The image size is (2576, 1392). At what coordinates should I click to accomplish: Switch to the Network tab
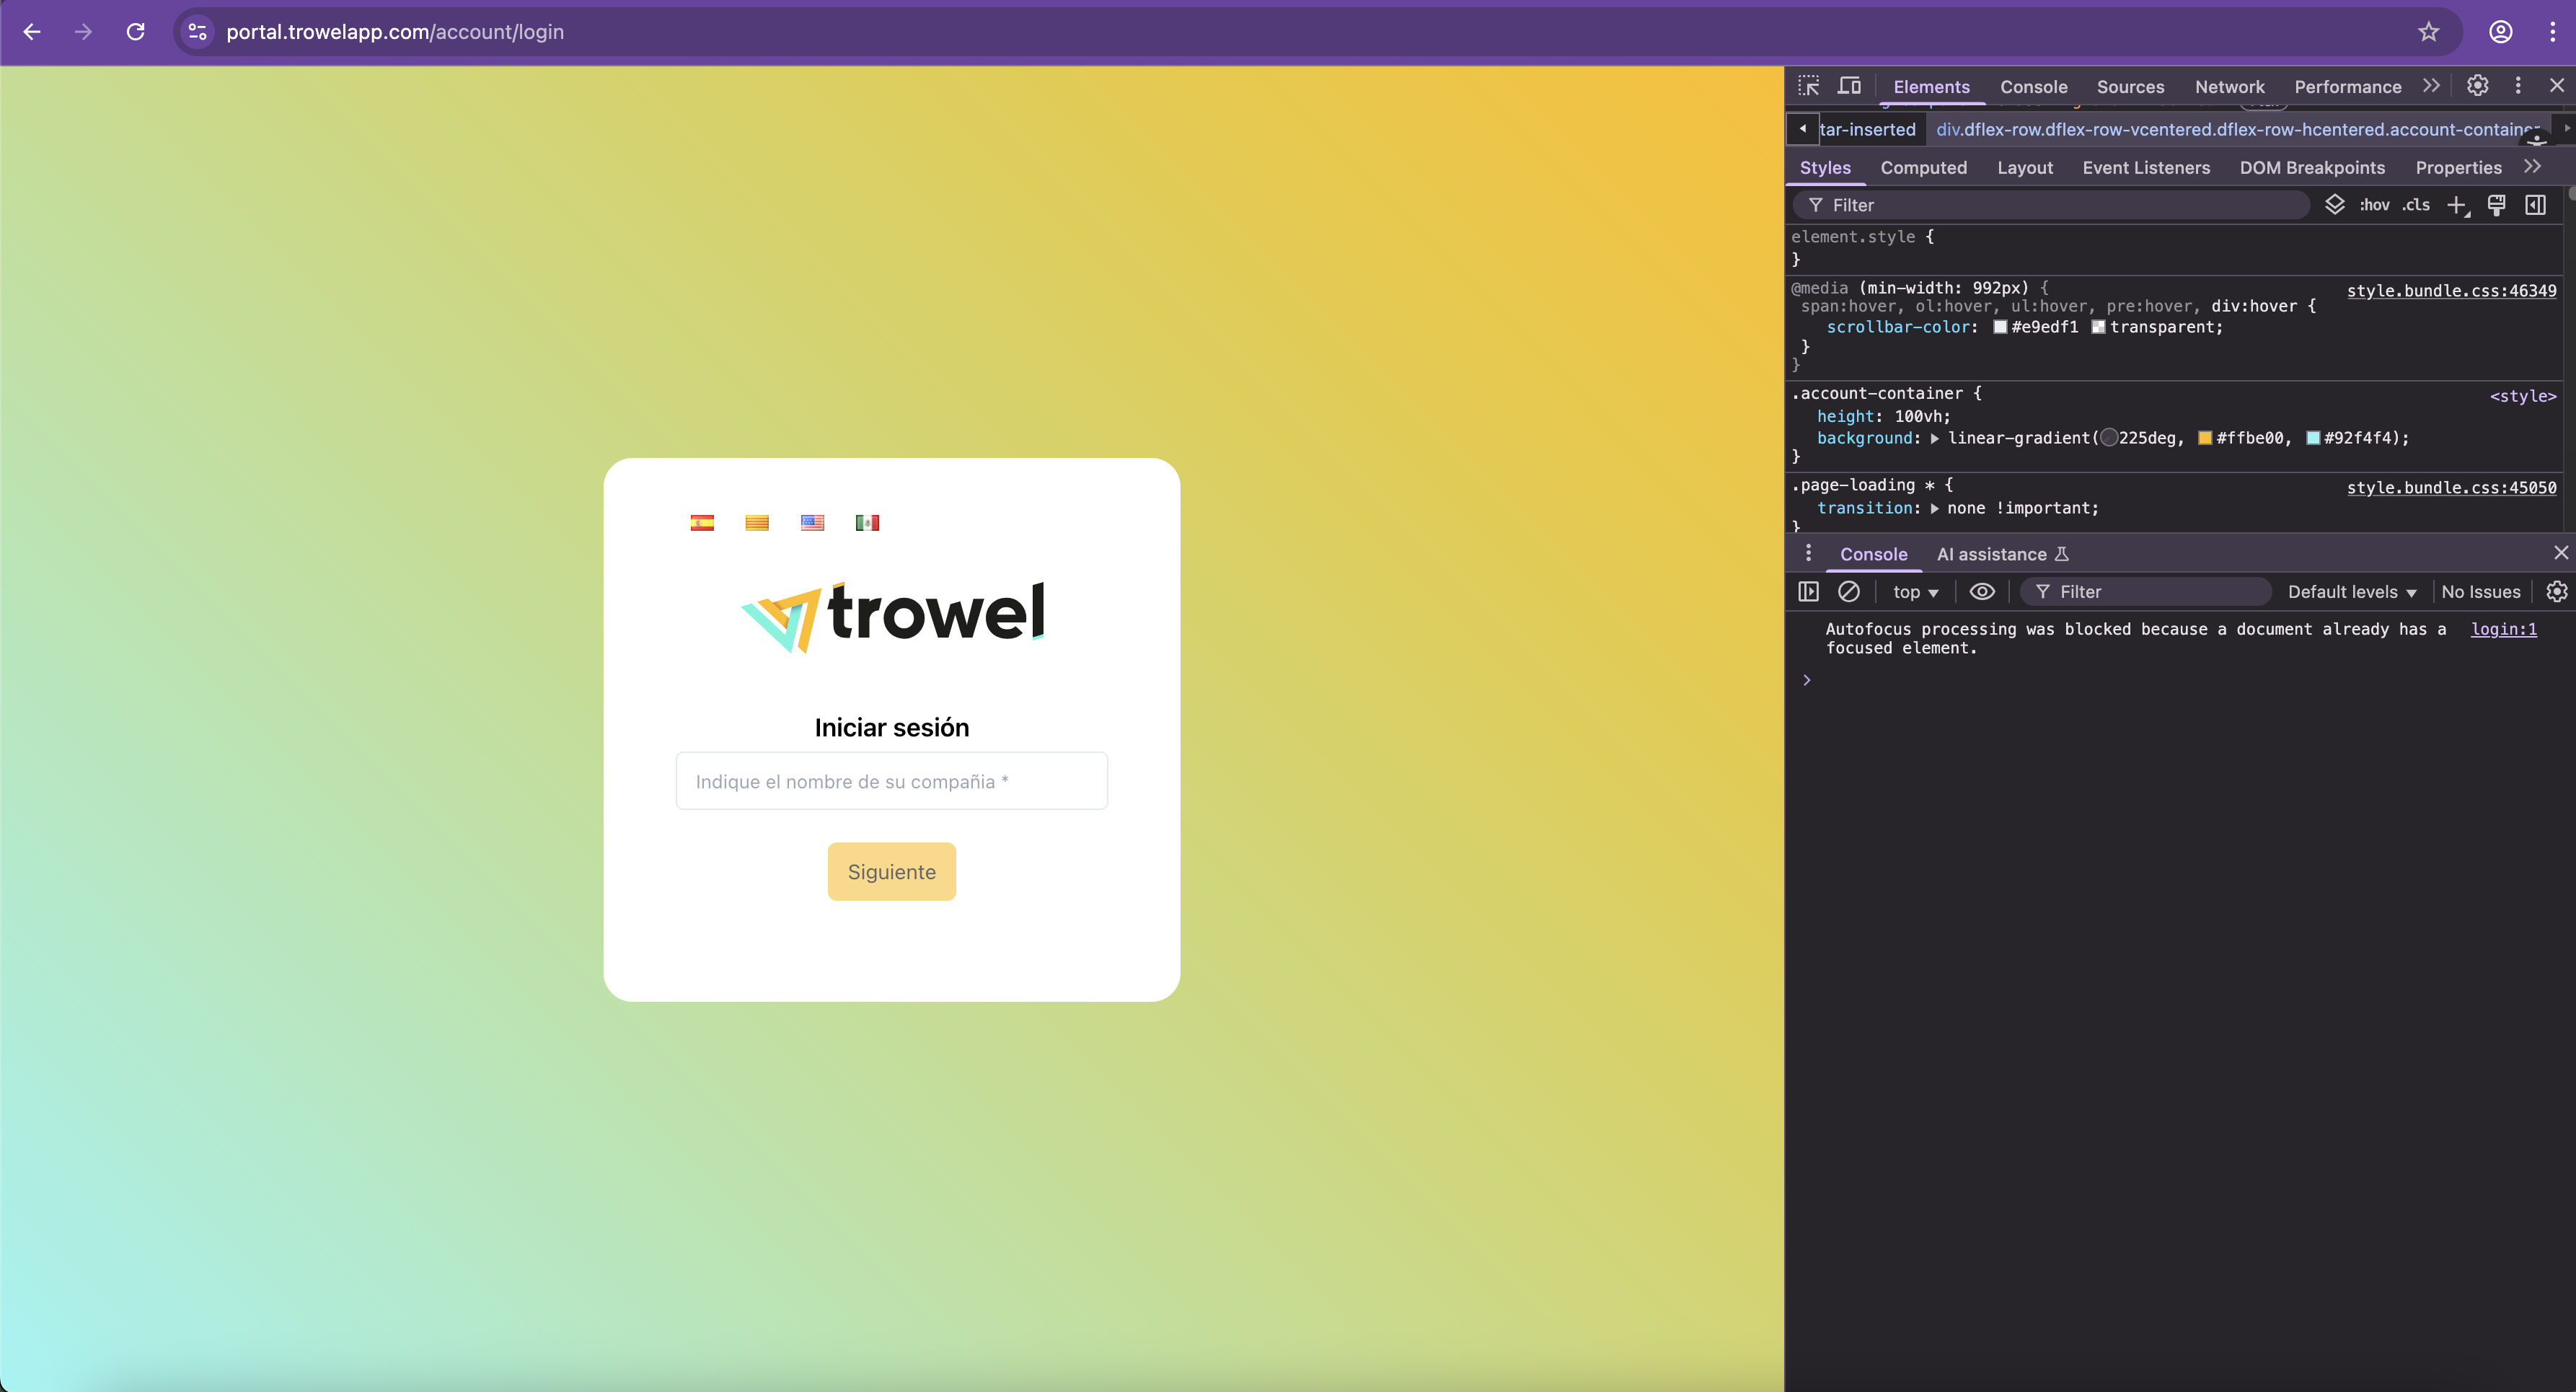(2229, 87)
